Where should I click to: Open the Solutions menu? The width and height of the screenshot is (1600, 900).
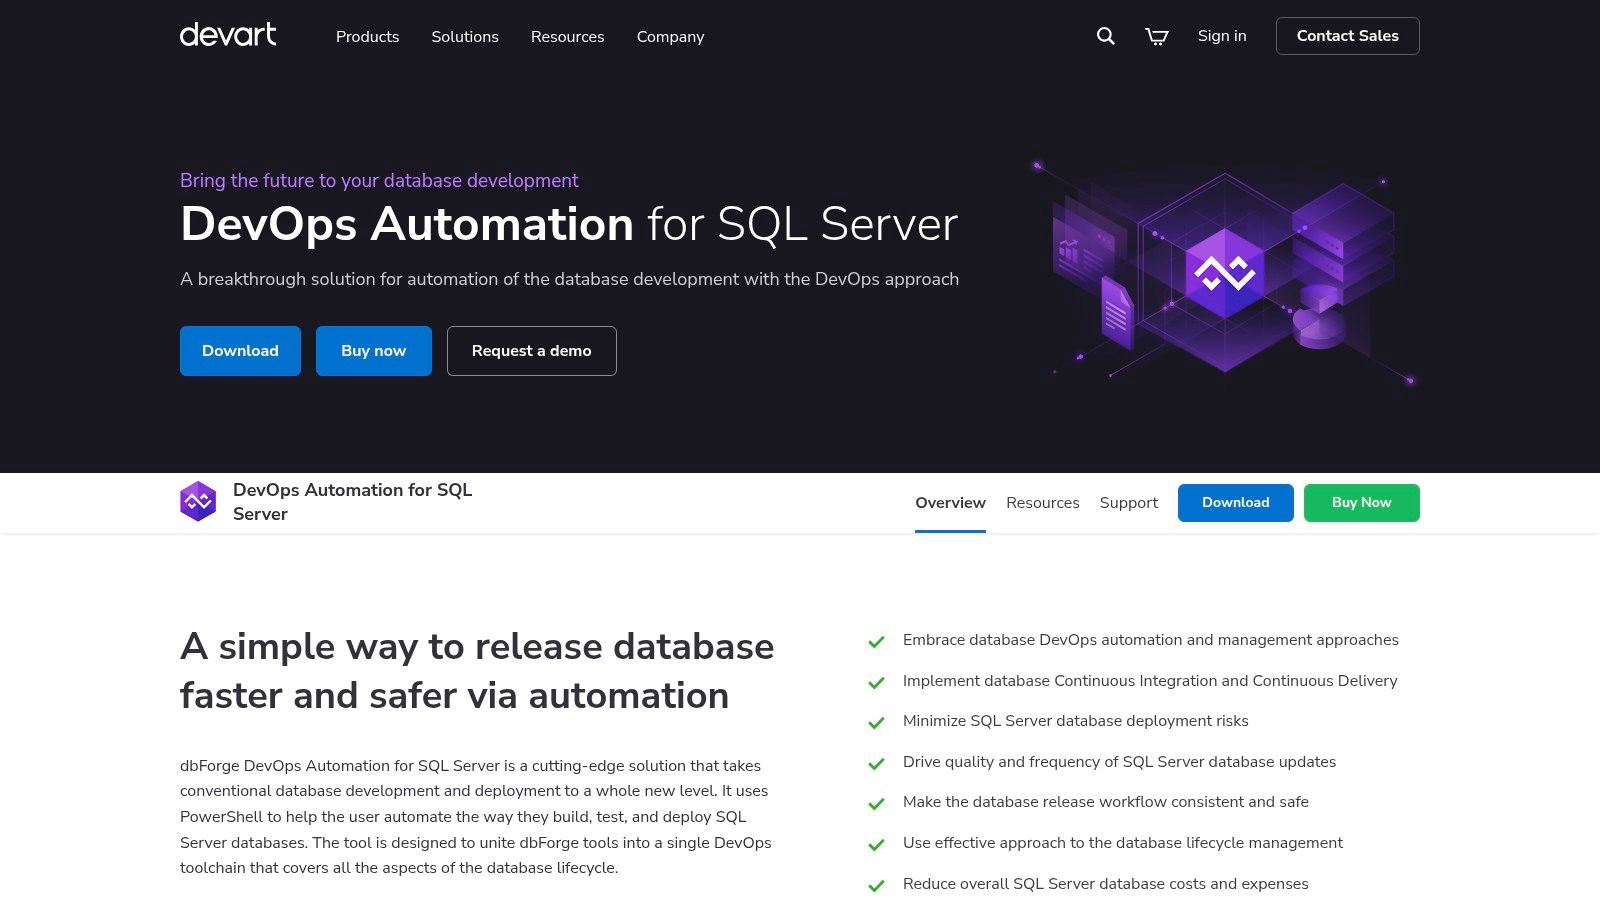click(464, 37)
